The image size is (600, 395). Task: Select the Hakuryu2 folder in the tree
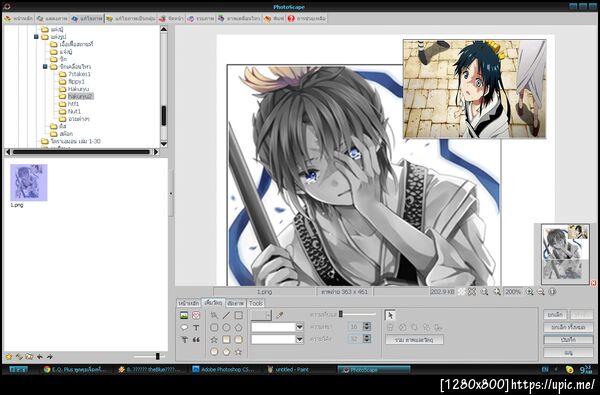(x=81, y=96)
